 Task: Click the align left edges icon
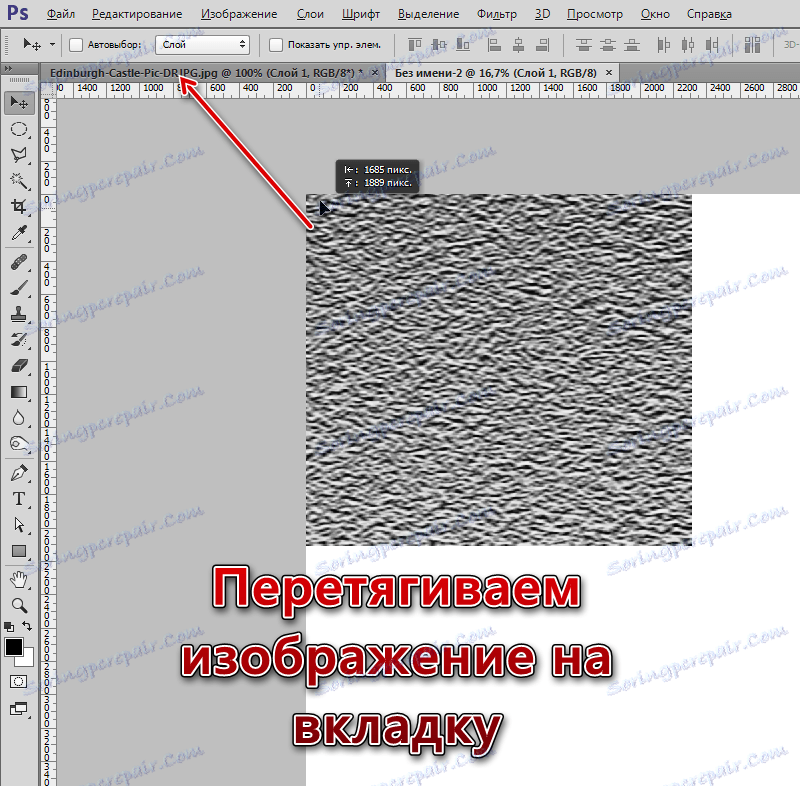(494, 45)
